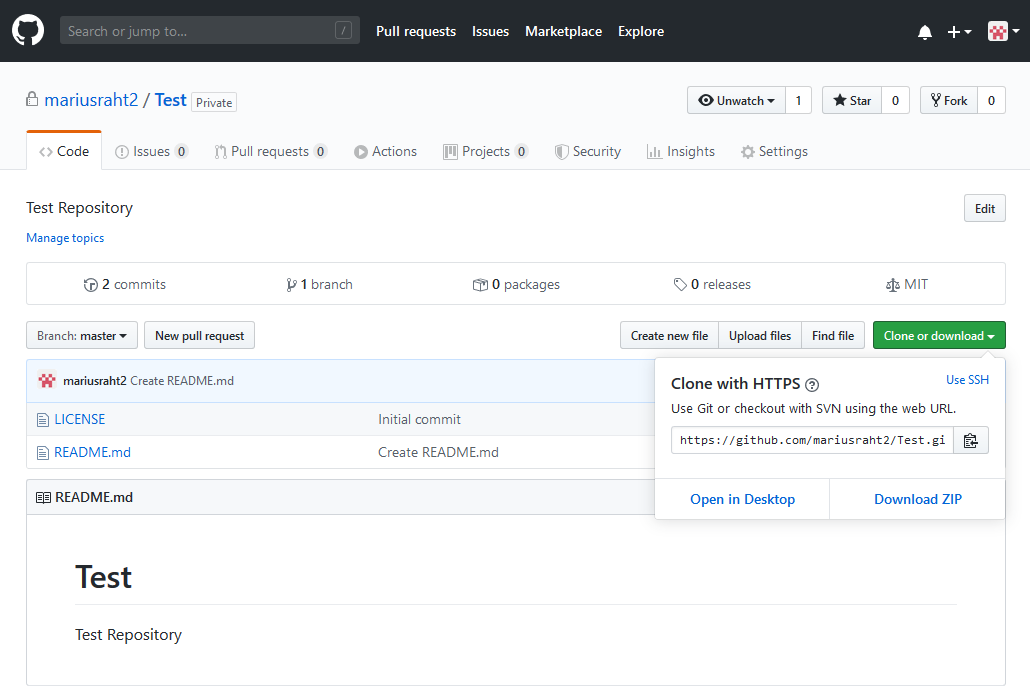Create new file in the repository
The width and height of the screenshot is (1030, 694).
(669, 335)
